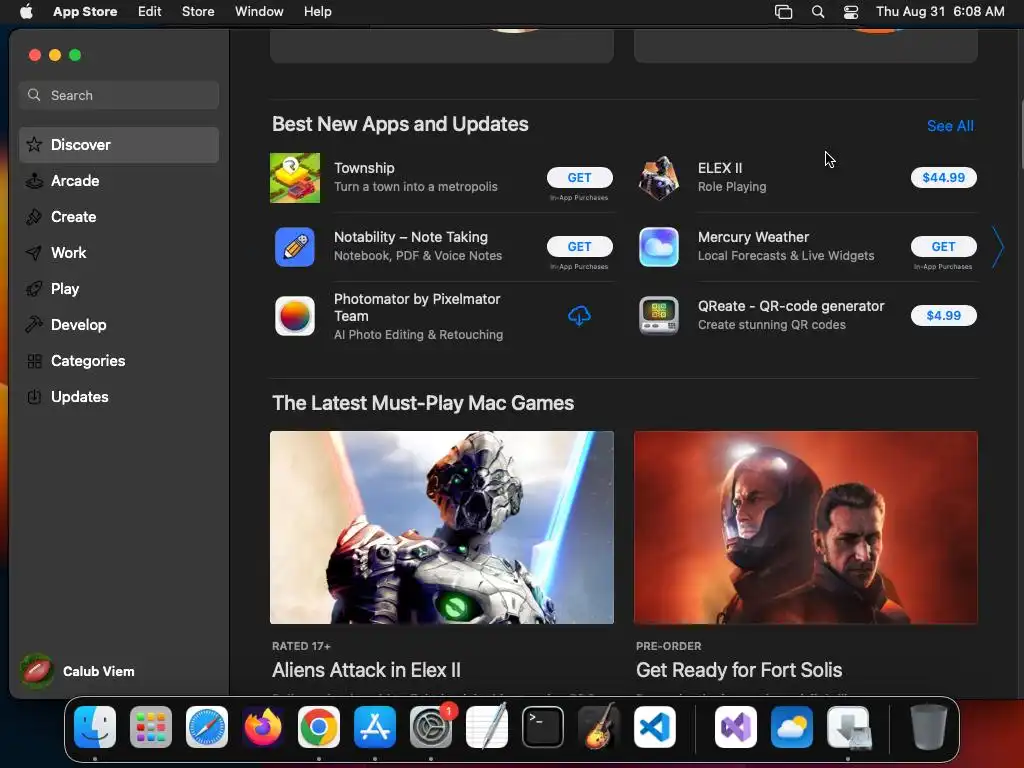1024x768 pixels.
Task: Click the Categories grid icon
Action: click(34, 360)
